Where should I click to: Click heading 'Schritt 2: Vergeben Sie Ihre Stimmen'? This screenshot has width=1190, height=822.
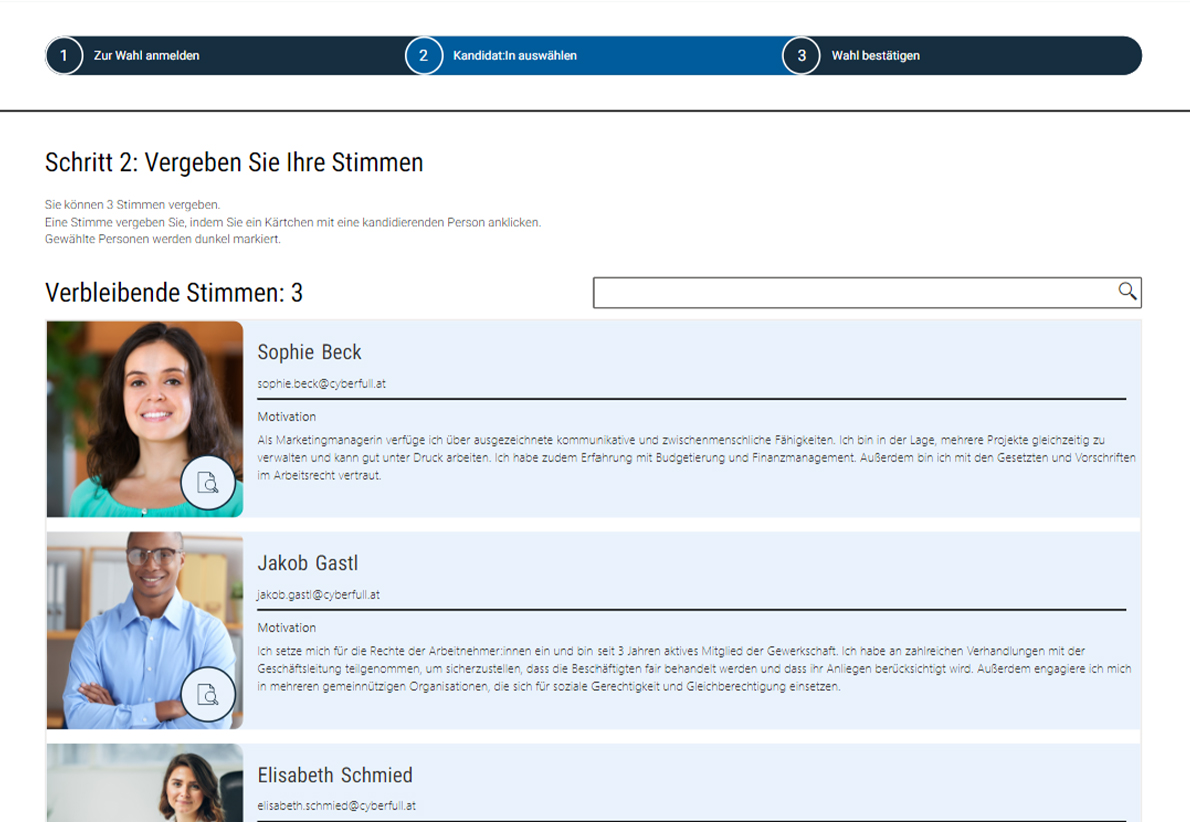click(x=234, y=162)
